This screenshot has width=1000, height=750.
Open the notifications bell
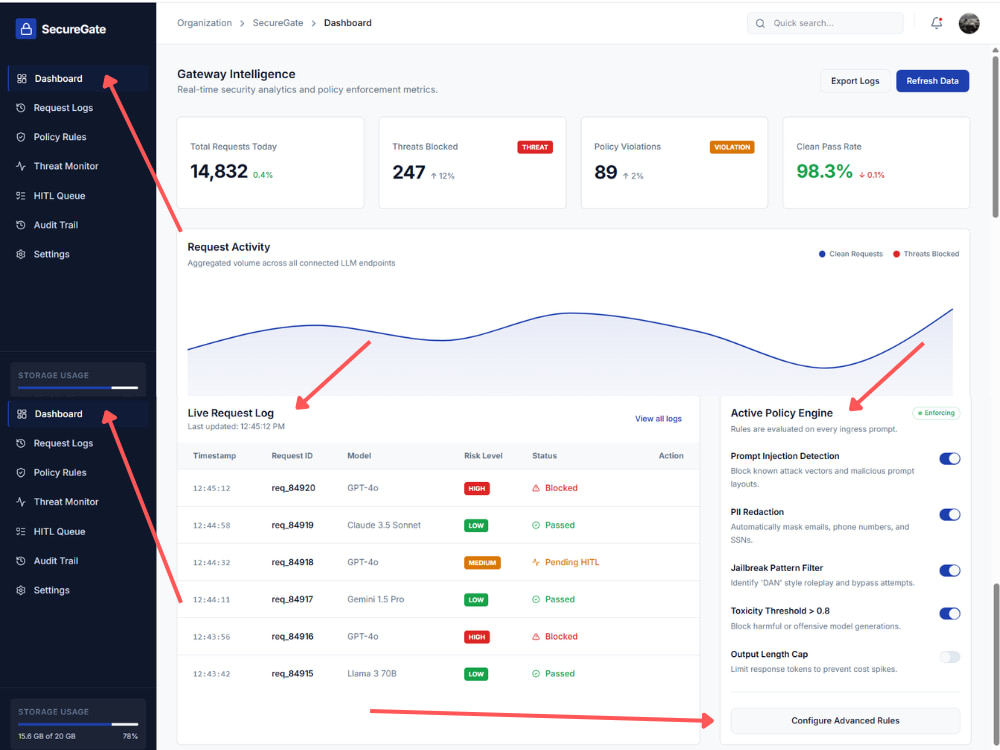936,23
